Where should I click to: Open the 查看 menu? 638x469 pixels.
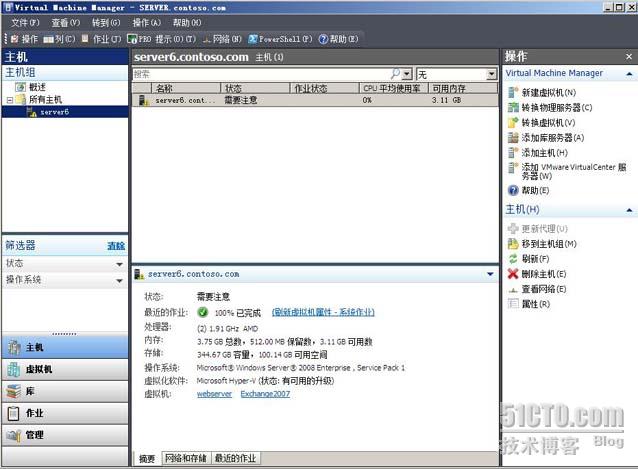pyautogui.click(x=66, y=23)
